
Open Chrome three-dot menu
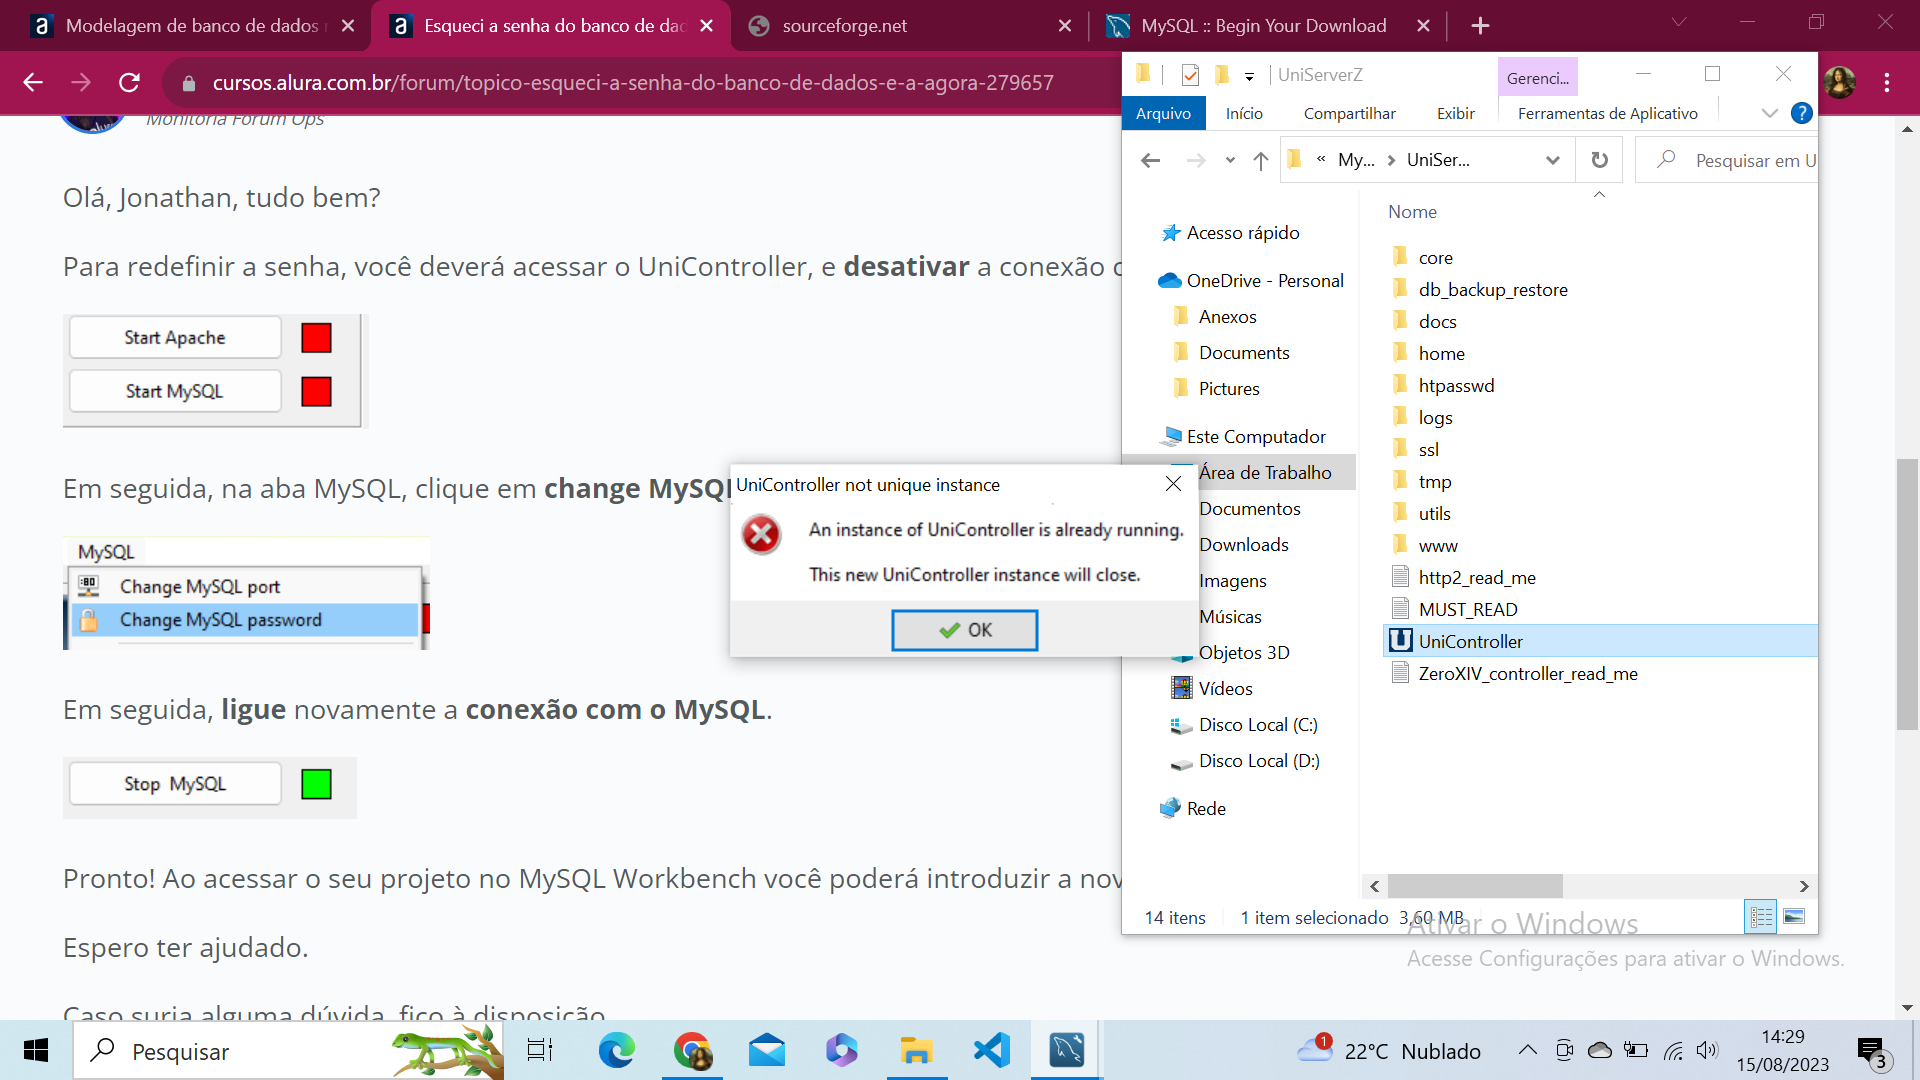click(1887, 82)
